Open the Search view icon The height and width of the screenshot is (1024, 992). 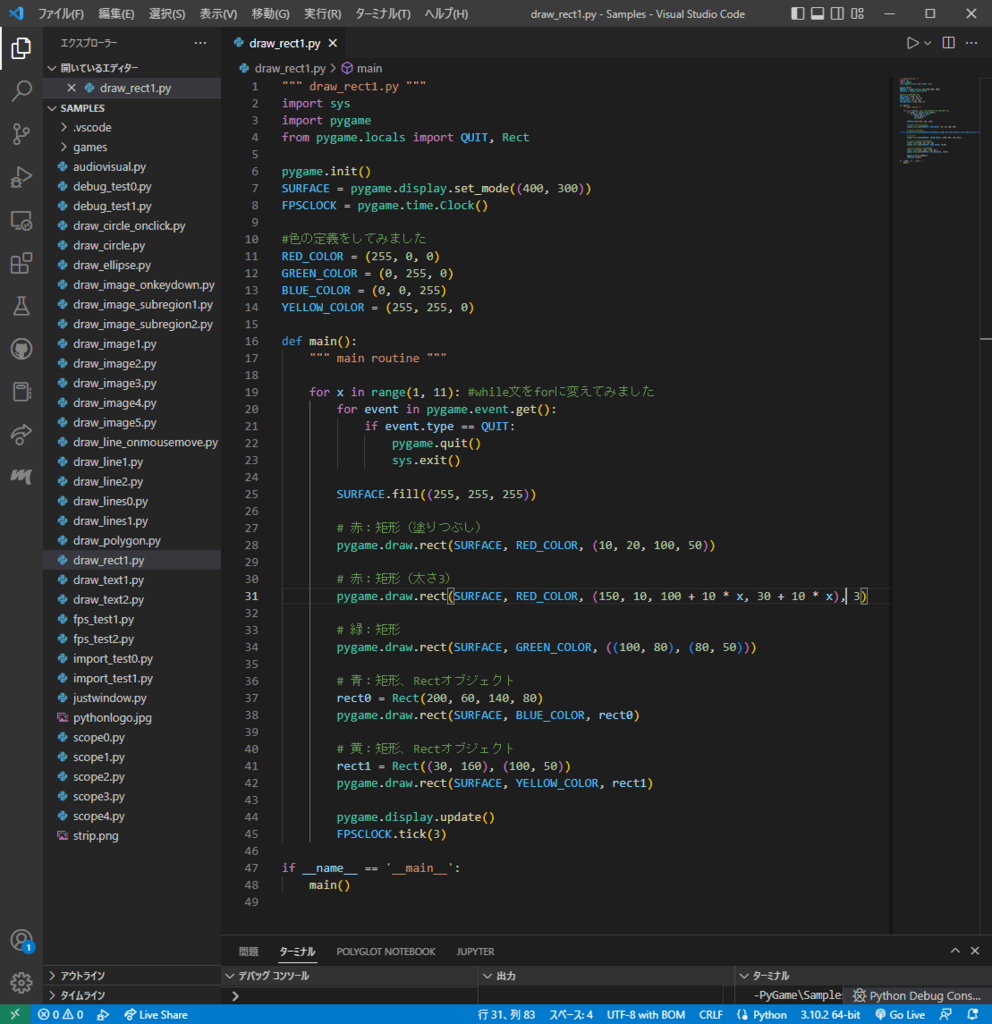(x=21, y=91)
